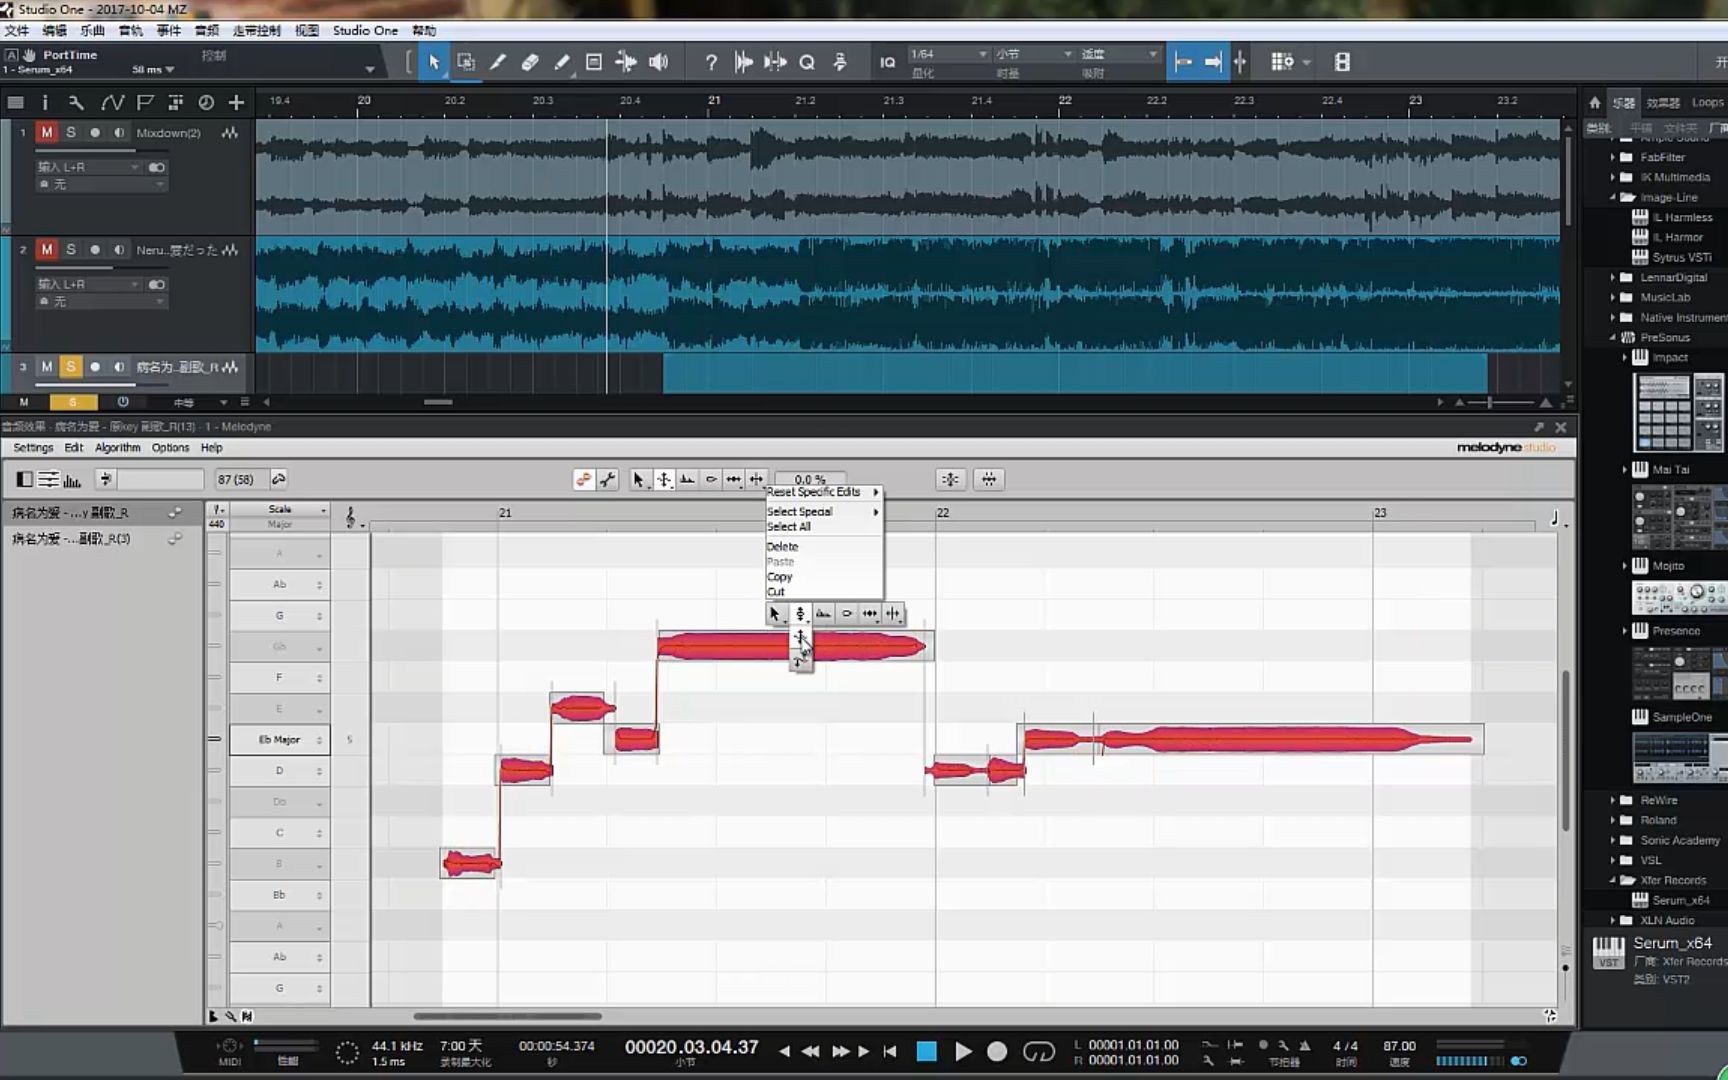Go to browser home icon
The height and width of the screenshot is (1080, 1728).
1594,102
